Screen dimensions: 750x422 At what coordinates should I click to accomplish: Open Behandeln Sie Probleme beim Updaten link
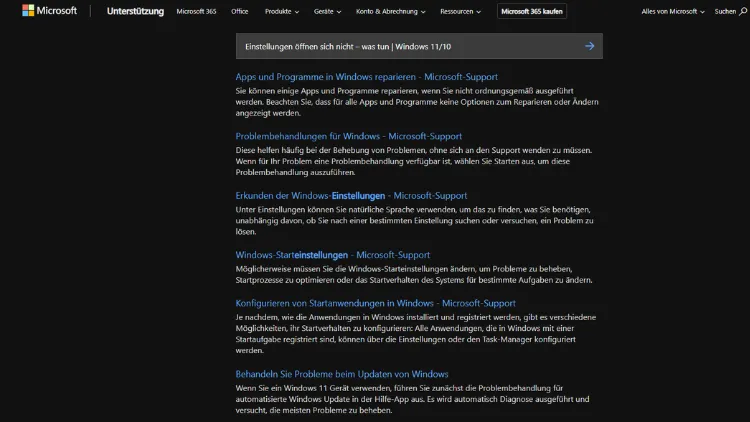tap(342, 374)
